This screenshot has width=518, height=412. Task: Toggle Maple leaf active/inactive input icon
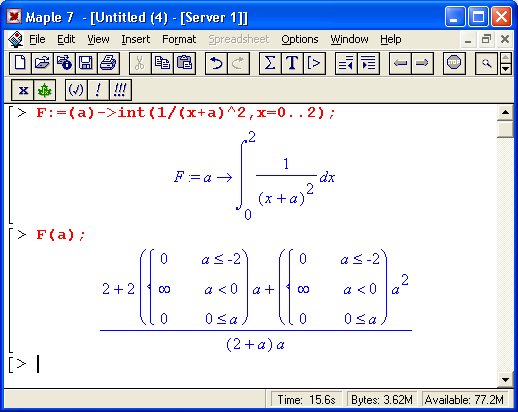coord(44,90)
